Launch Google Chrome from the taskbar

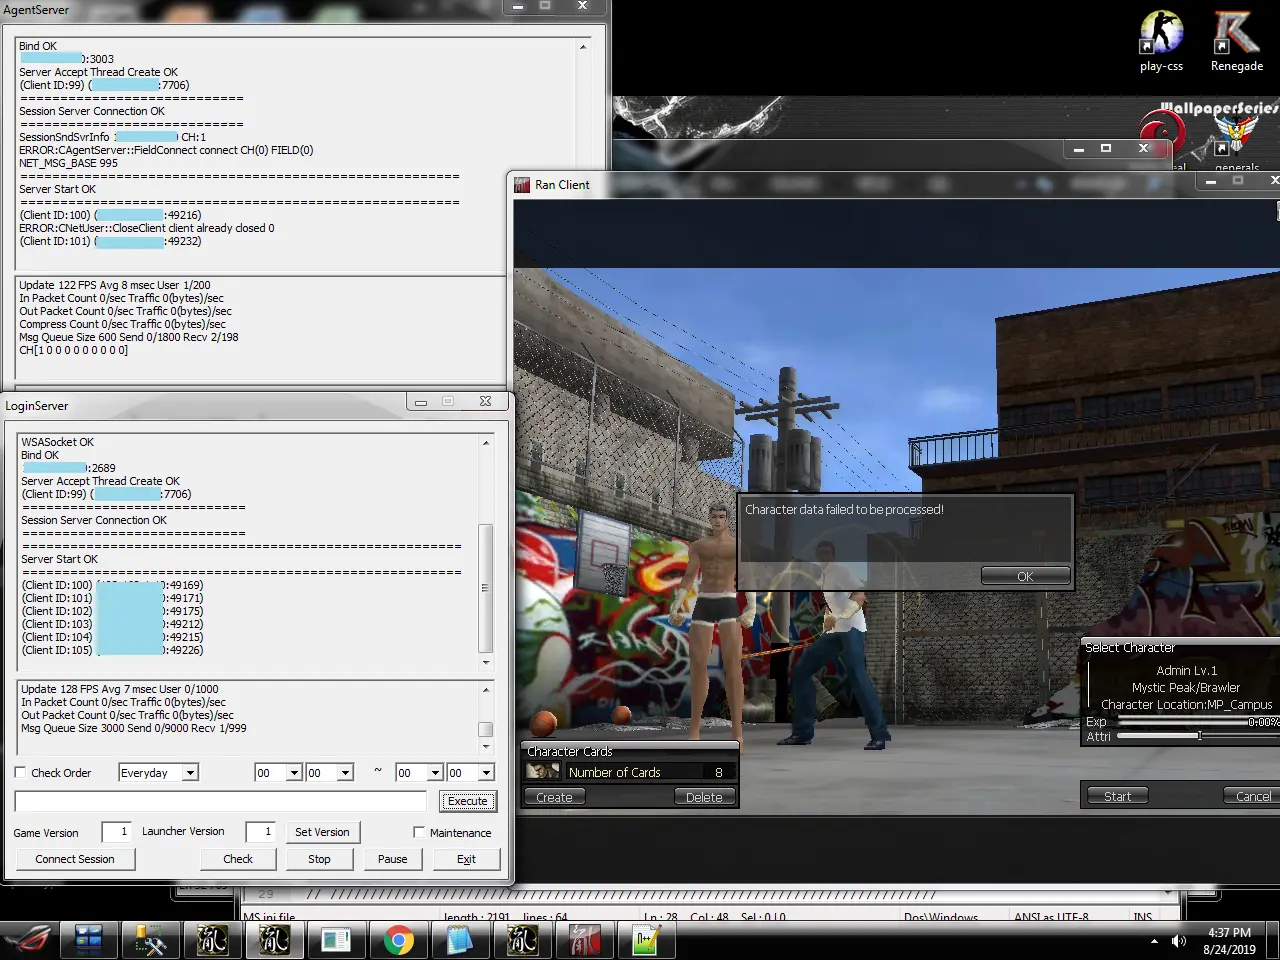(399, 940)
